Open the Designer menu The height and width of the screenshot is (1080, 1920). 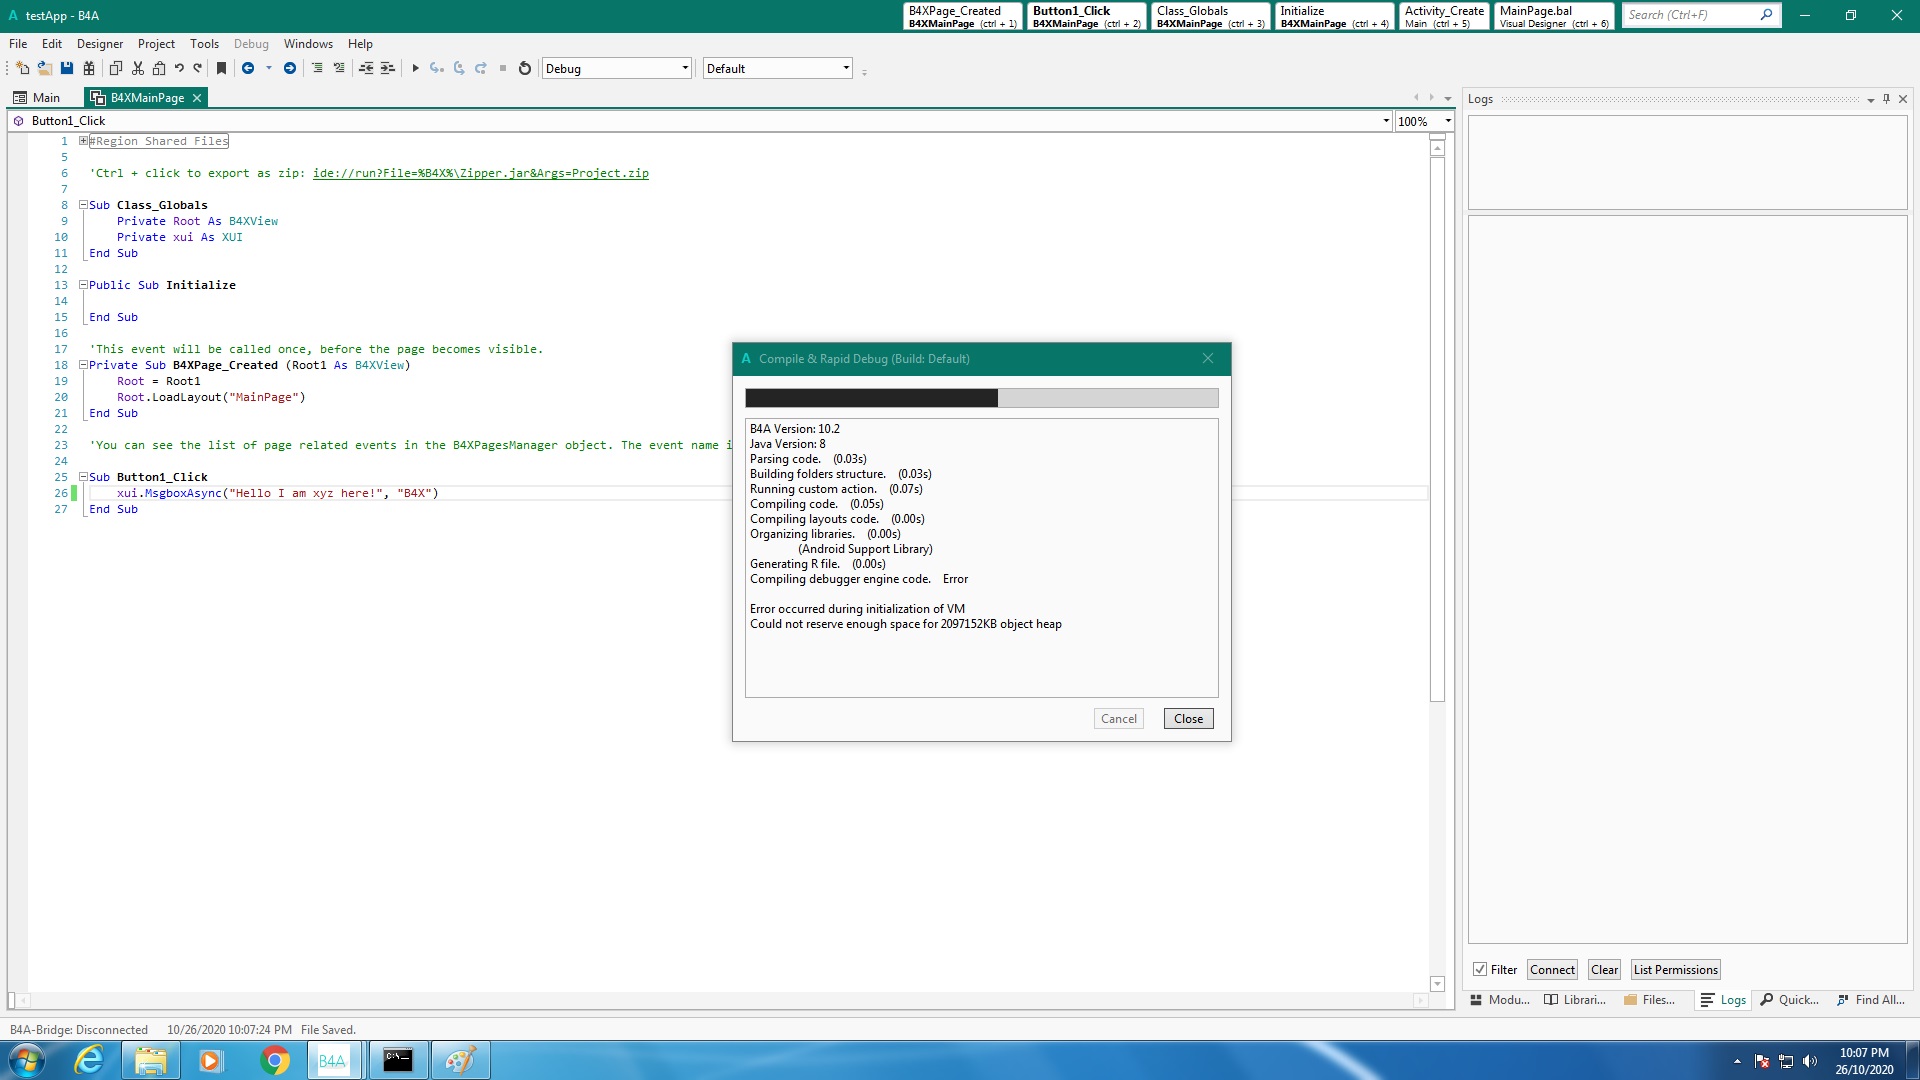(100, 44)
